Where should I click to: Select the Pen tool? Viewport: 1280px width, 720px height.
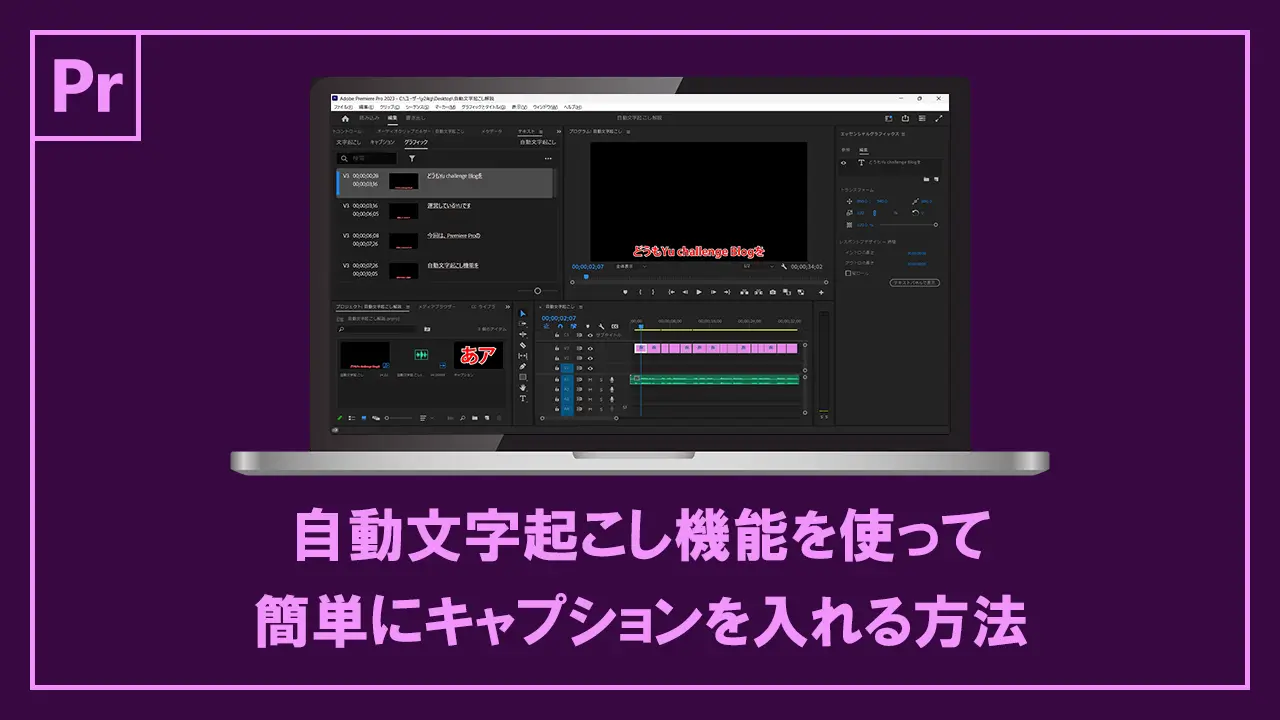pyautogui.click(x=522, y=366)
